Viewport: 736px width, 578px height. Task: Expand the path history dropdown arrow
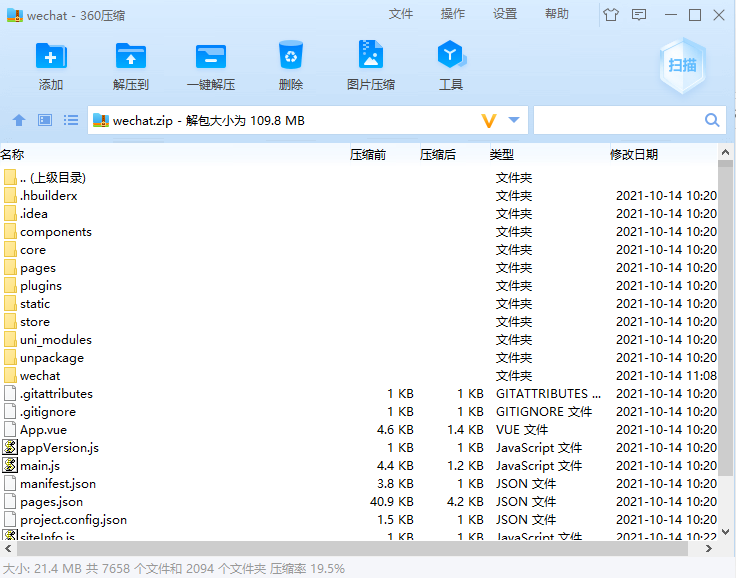click(x=514, y=120)
